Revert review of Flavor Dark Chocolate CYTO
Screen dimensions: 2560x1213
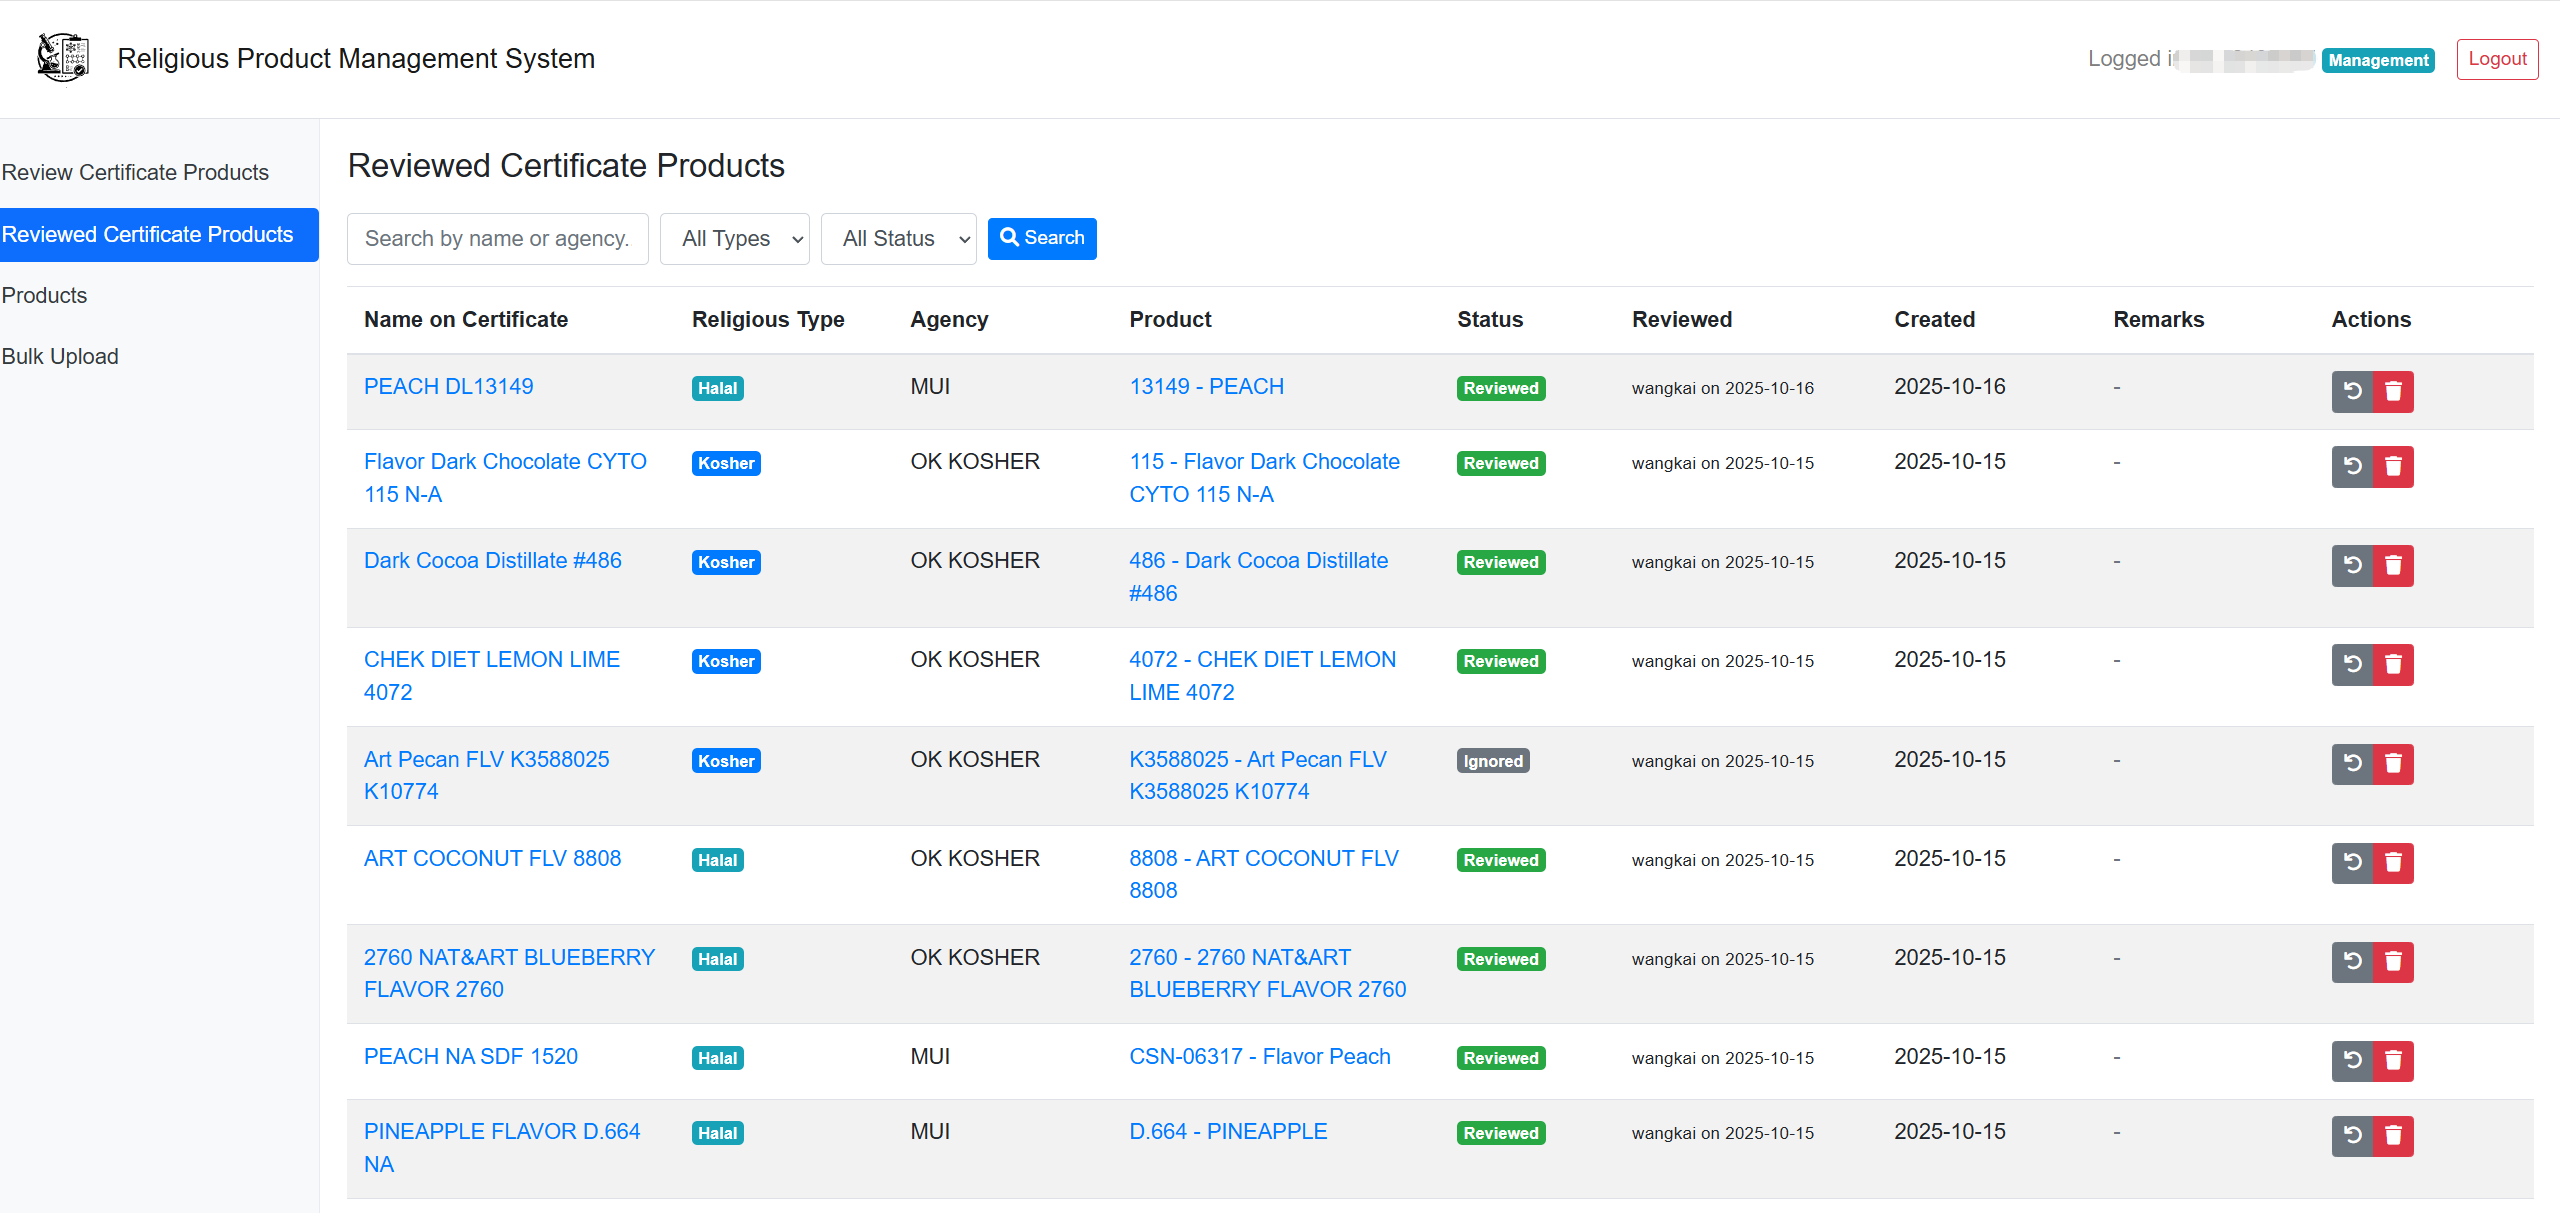click(x=2352, y=466)
